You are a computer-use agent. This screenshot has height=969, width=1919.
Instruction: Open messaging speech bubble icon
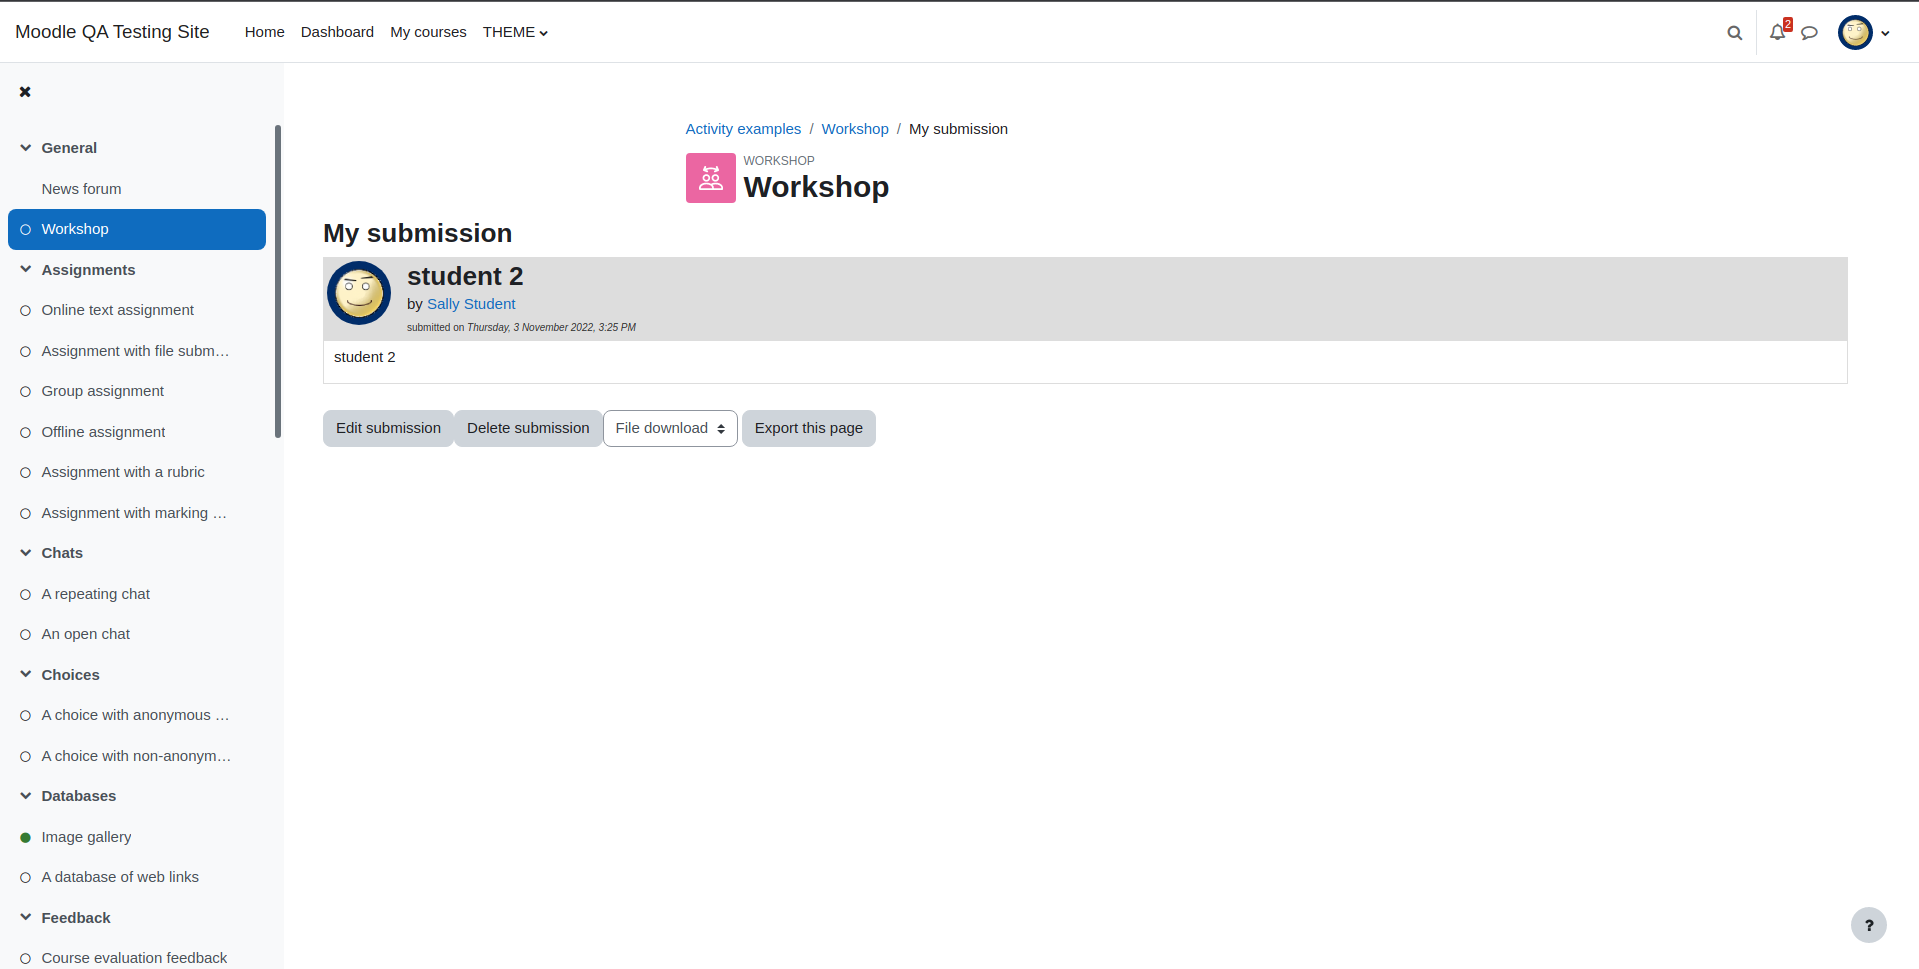click(x=1809, y=33)
